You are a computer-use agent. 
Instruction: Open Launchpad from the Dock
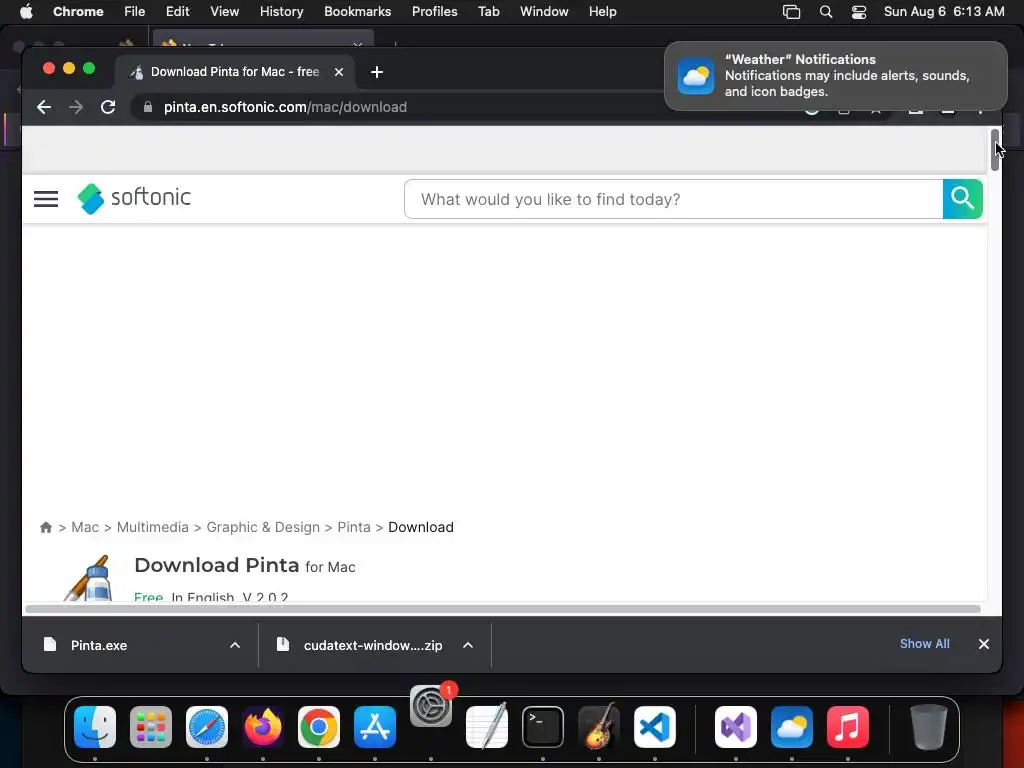coord(151,727)
